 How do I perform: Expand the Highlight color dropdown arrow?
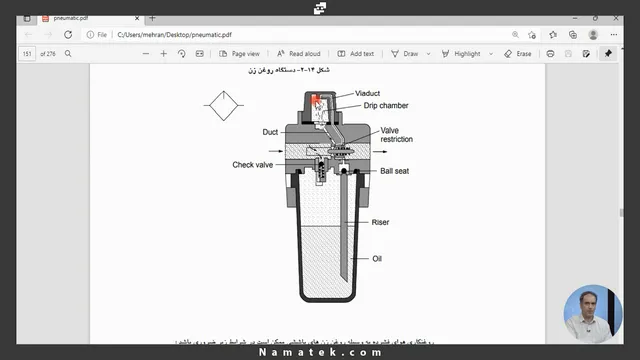click(491, 54)
